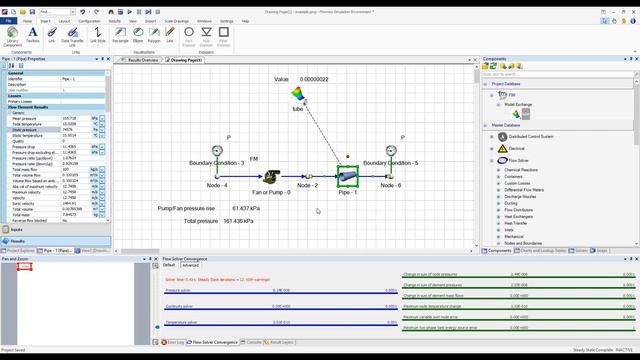Select the Fan or Pump - 0 component
This screenshot has height=360, width=640.
(x=271, y=176)
